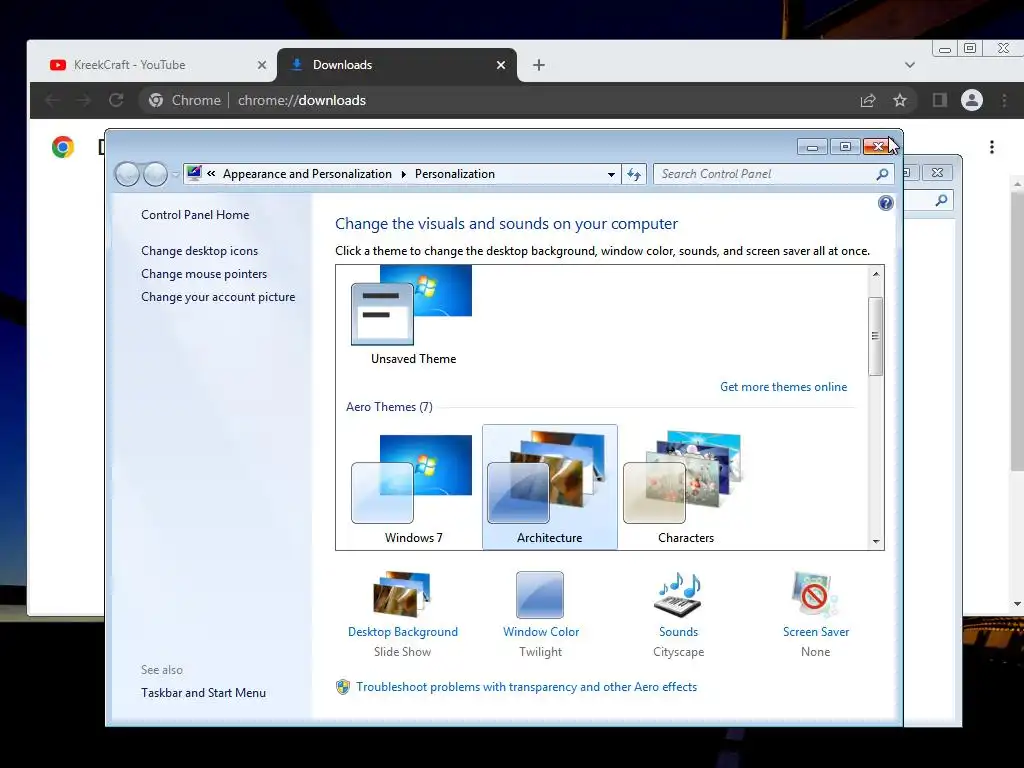Viewport: 1024px width, 768px height.
Task: Open Chrome's three-dot menu in the toolbar
Action: point(1004,100)
